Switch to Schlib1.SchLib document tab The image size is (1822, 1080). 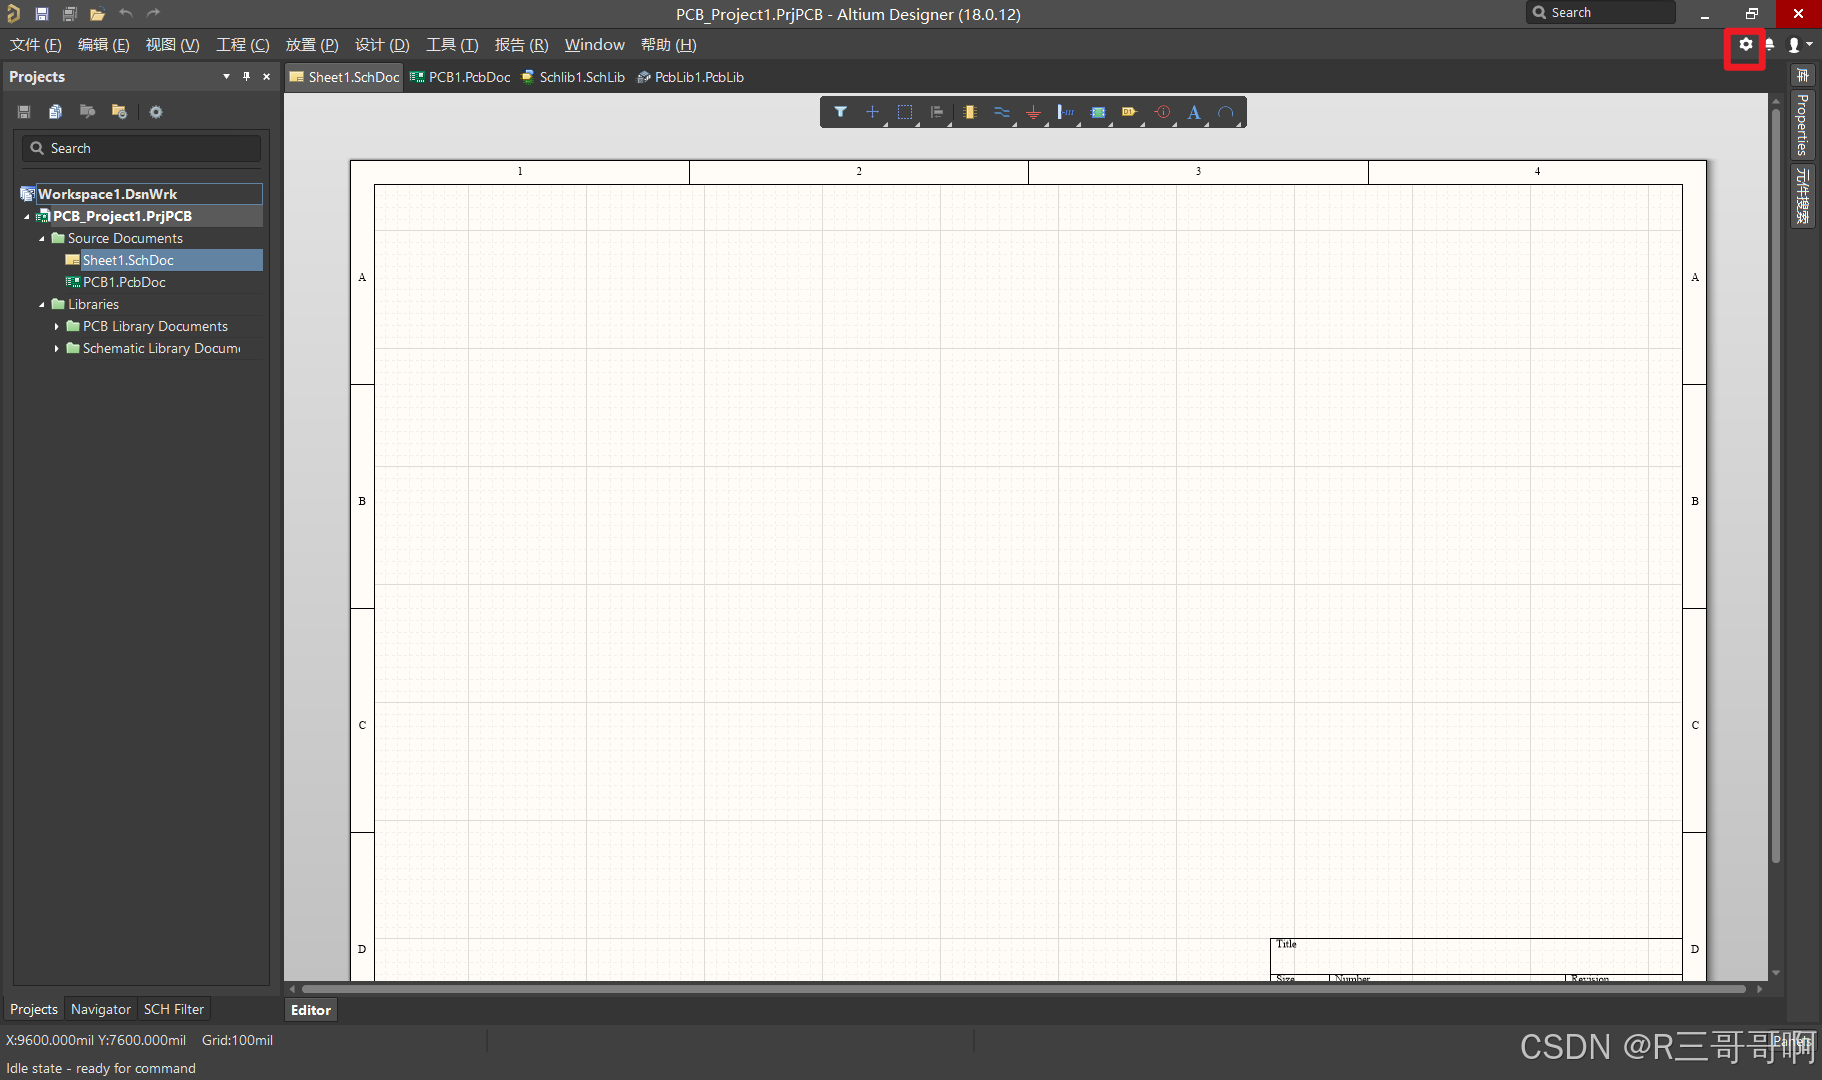pyautogui.click(x=573, y=77)
